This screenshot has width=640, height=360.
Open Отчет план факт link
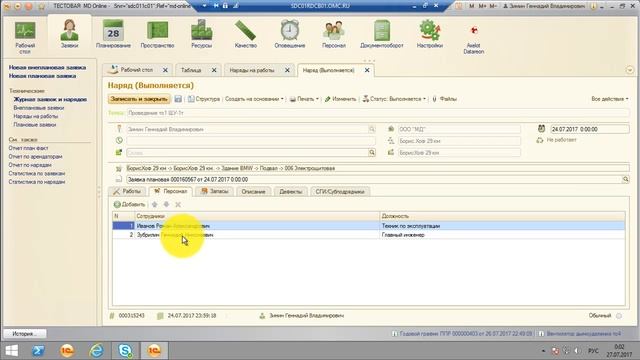click(29, 148)
